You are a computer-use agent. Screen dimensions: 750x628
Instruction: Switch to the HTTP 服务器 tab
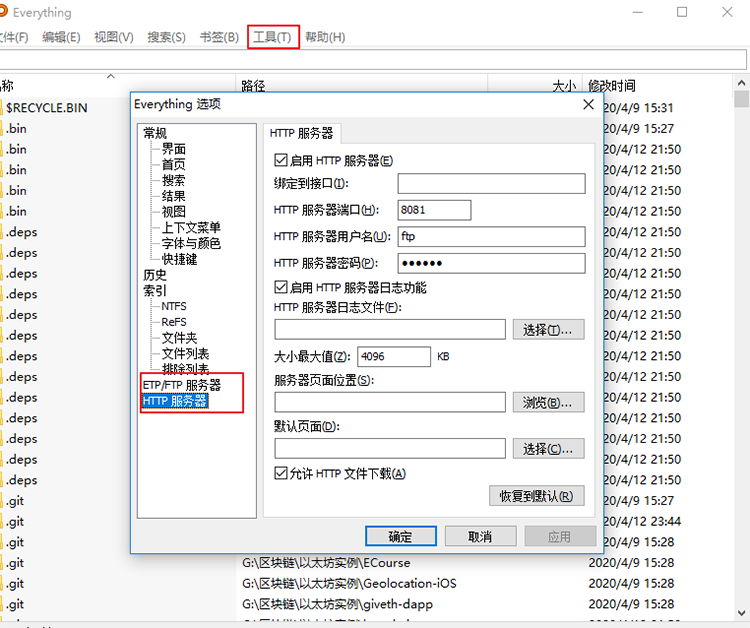coord(302,133)
